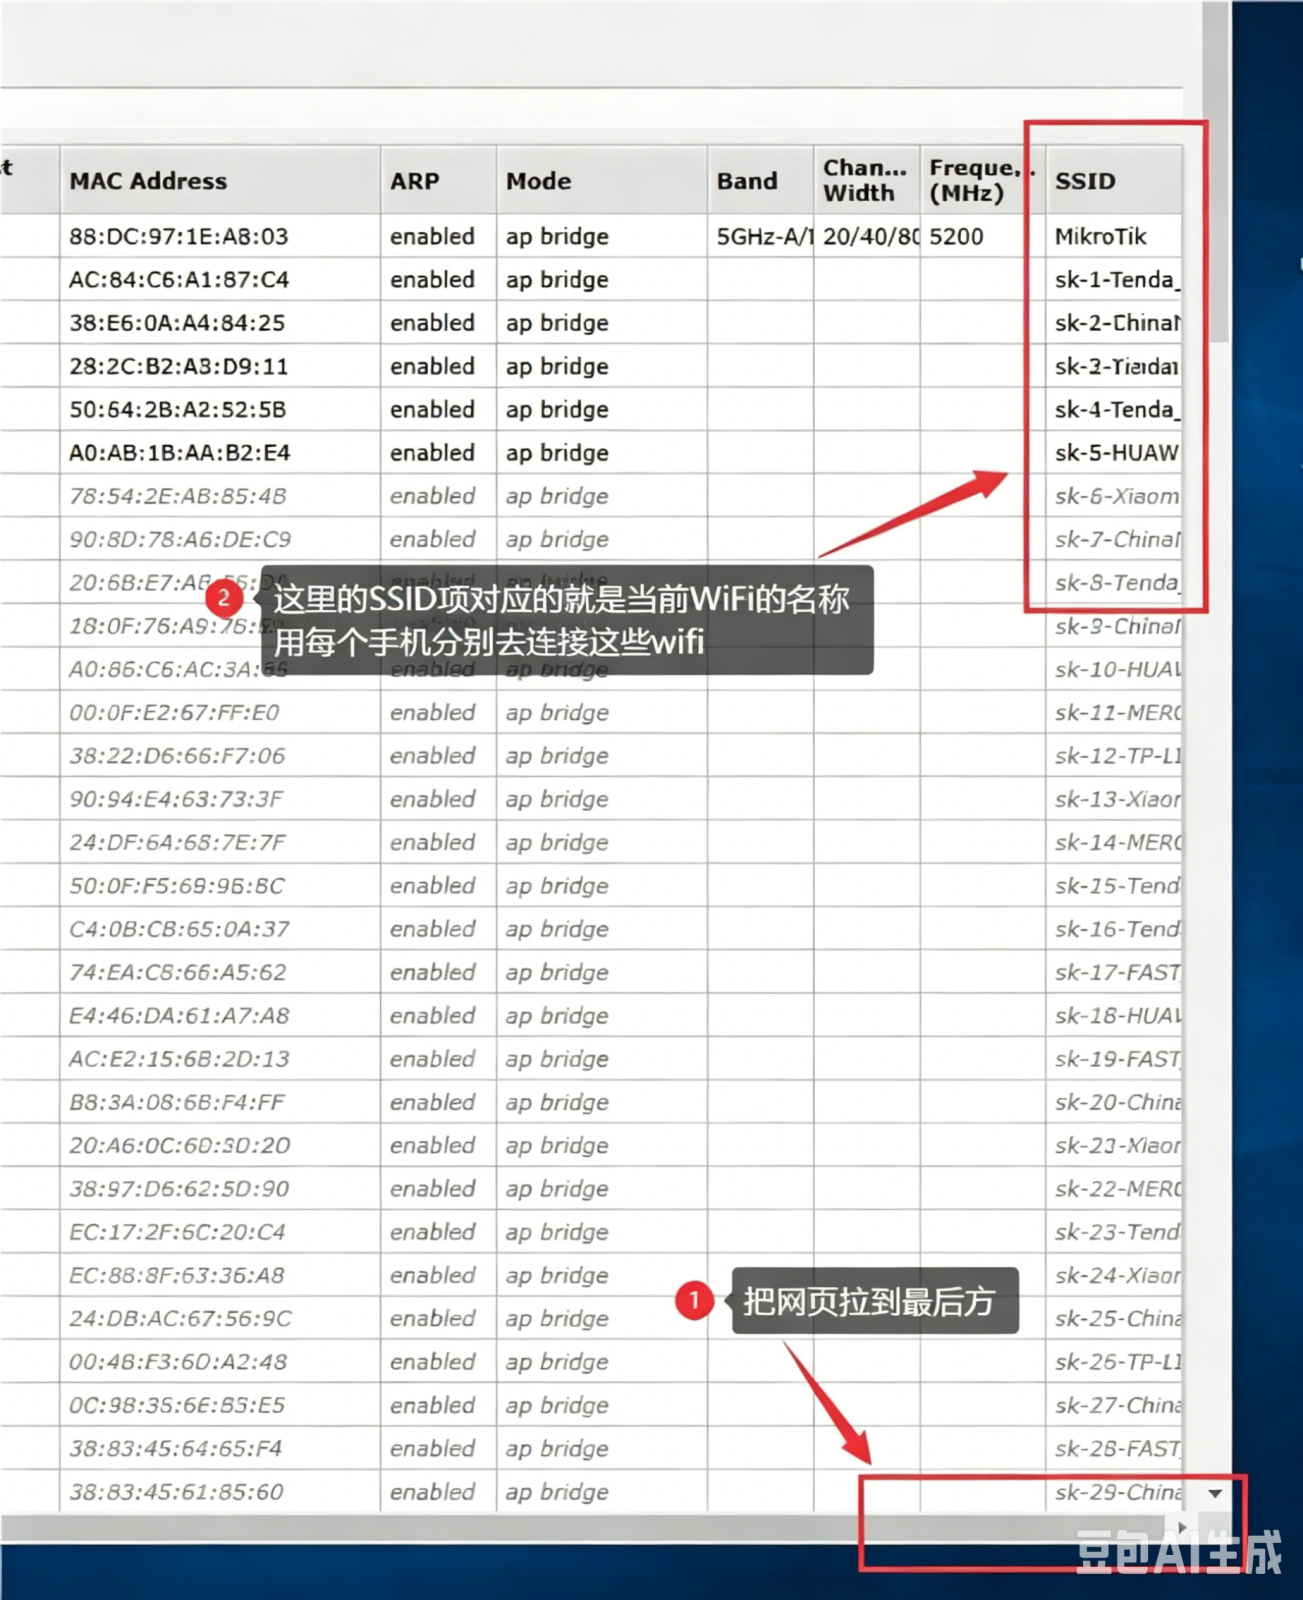Select MAC address 90:8D:78:A6:DE:C9
The height and width of the screenshot is (1600, 1303).
coord(180,540)
